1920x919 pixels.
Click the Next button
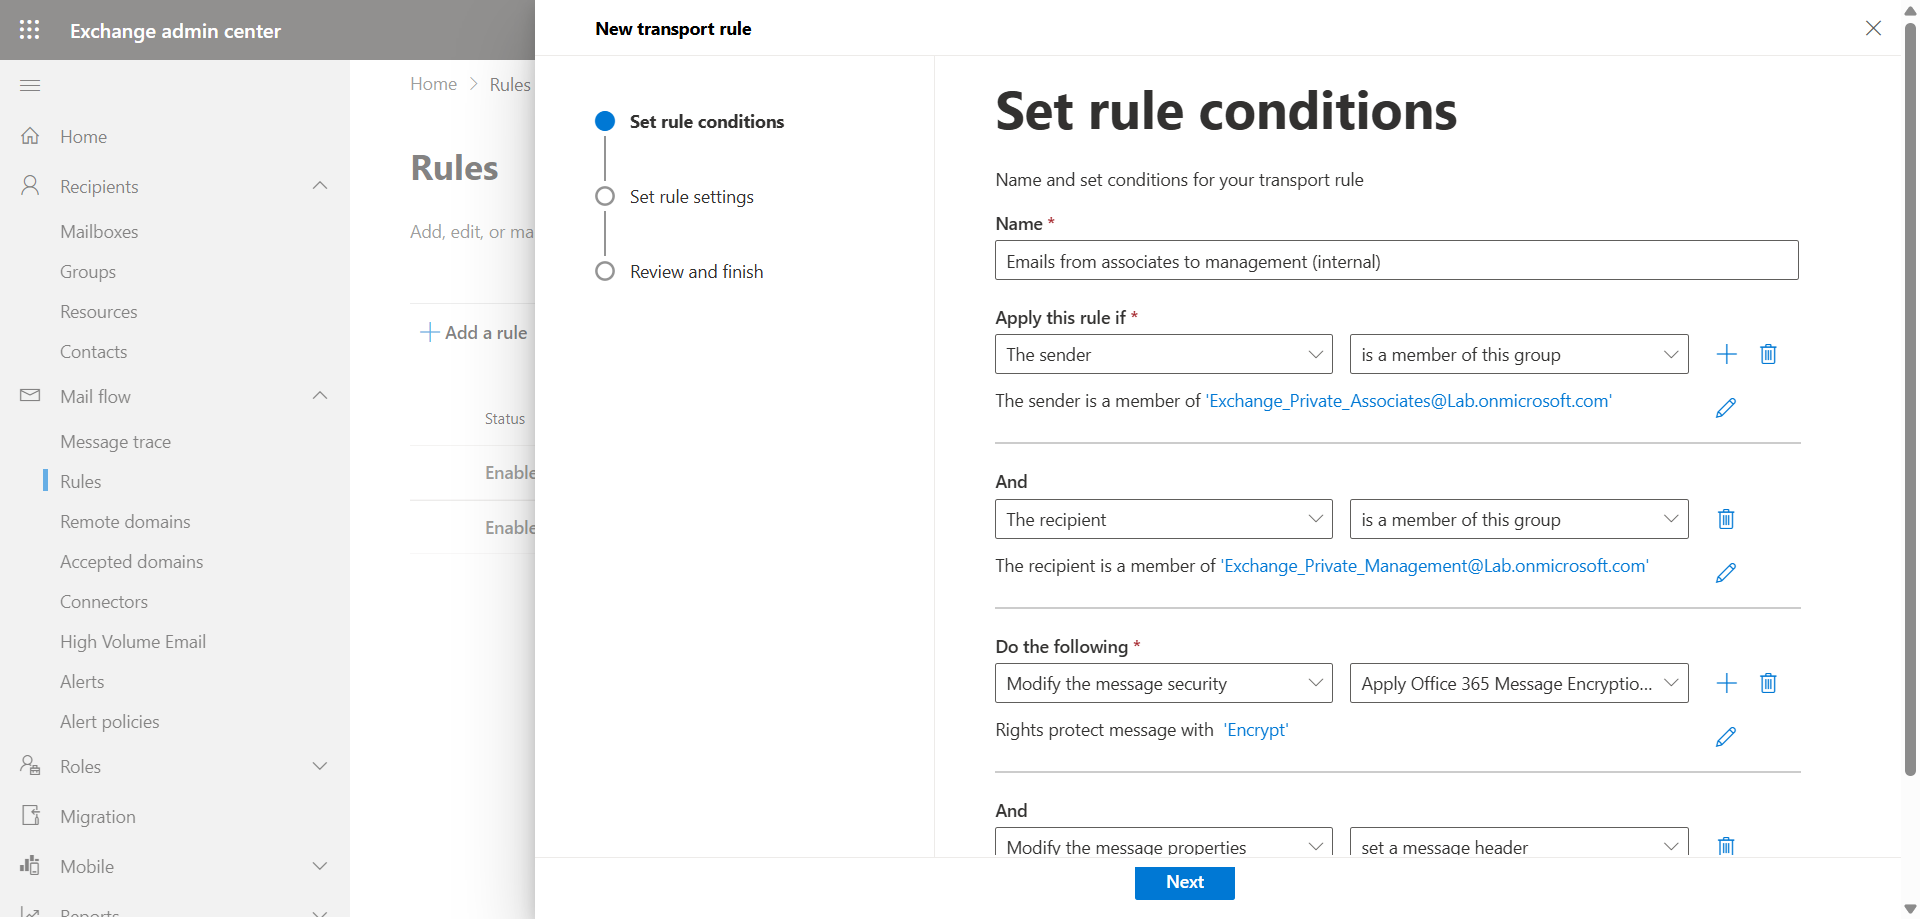pyautogui.click(x=1184, y=882)
